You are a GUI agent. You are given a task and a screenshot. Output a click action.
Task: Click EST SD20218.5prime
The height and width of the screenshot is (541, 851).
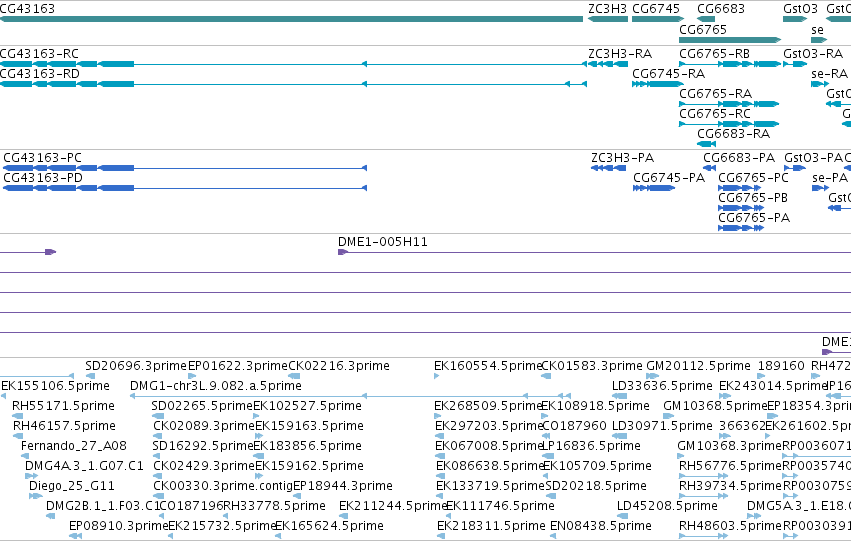tap(551, 496)
